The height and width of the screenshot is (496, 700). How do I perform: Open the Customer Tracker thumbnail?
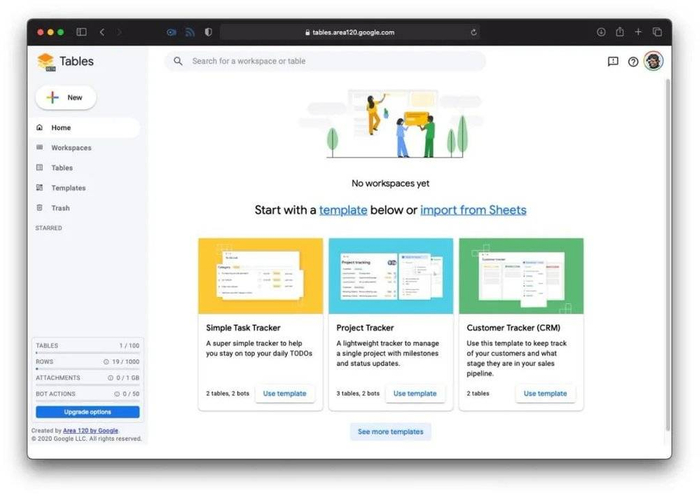[521, 276]
